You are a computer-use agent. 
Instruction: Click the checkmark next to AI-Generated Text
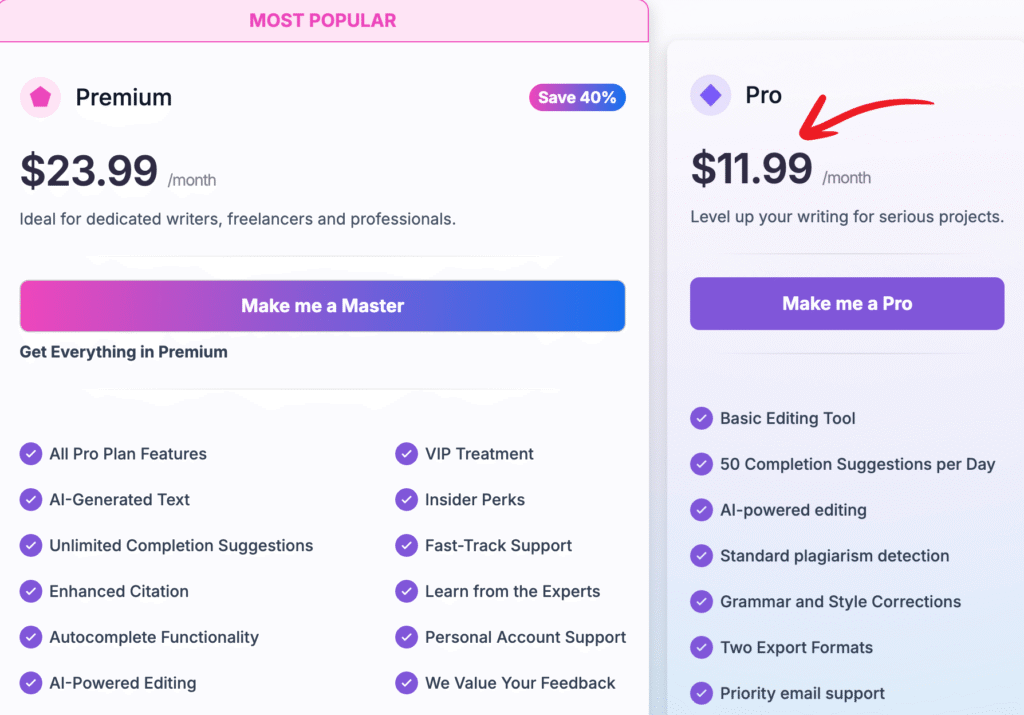tap(30, 500)
